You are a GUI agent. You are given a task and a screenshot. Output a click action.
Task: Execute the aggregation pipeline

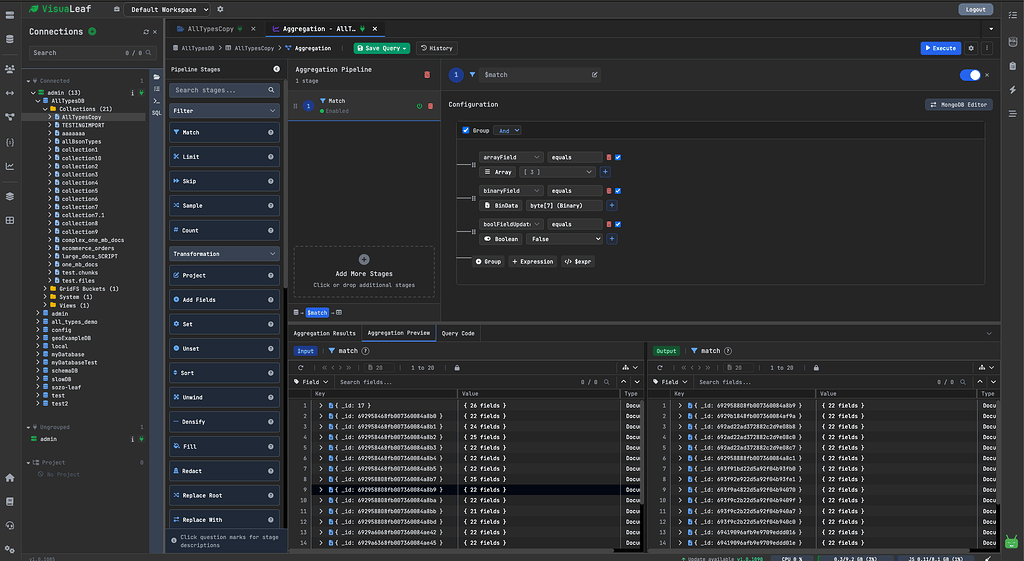tap(940, 48)
